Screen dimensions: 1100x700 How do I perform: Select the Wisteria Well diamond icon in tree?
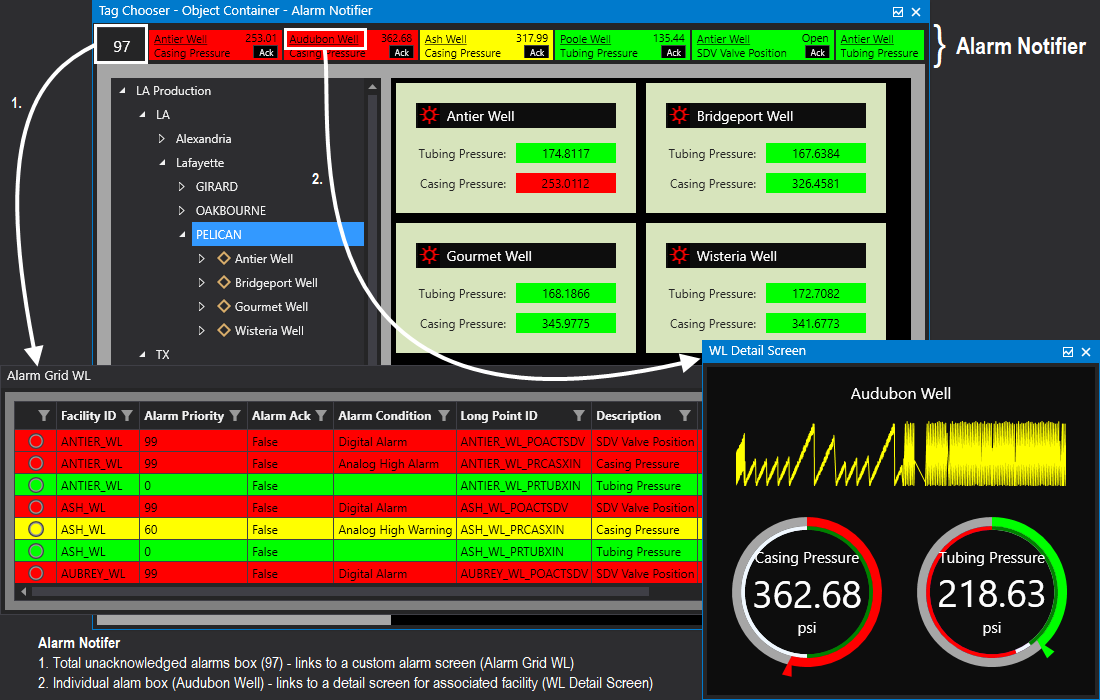pyautogui.click(x=224, y=330)
